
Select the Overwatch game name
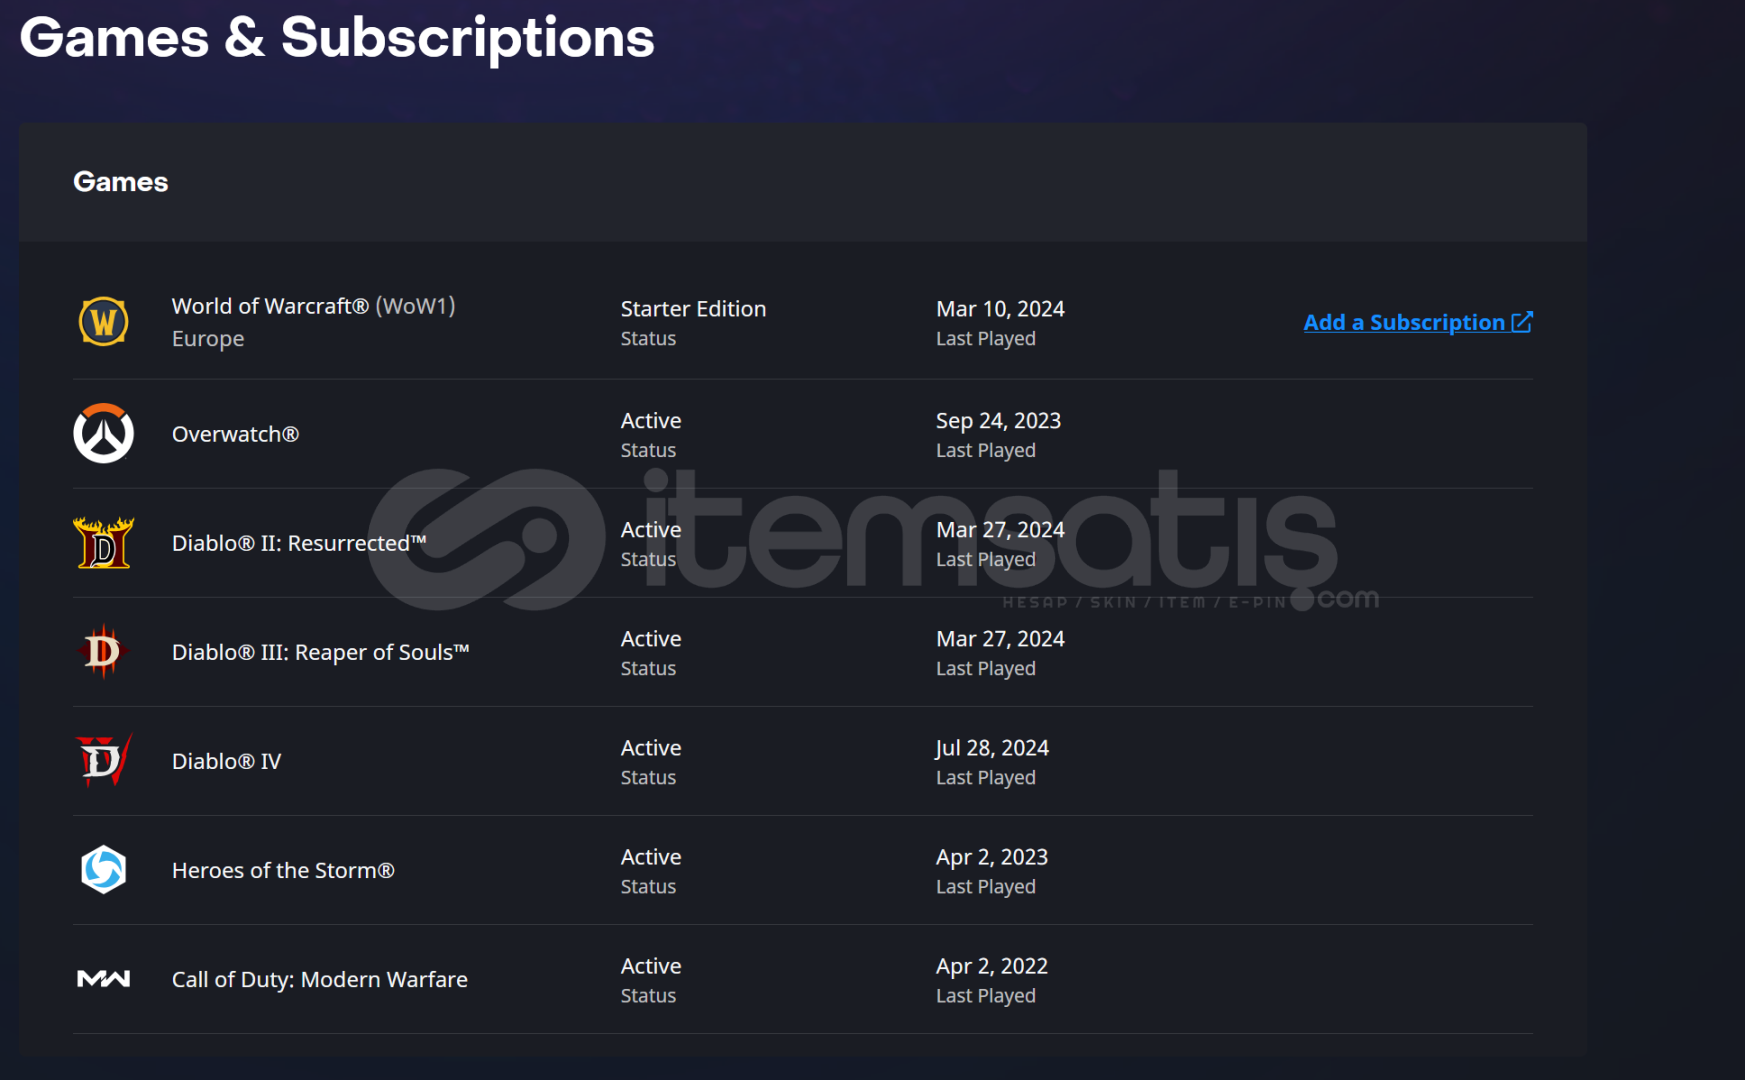(235, 434)
